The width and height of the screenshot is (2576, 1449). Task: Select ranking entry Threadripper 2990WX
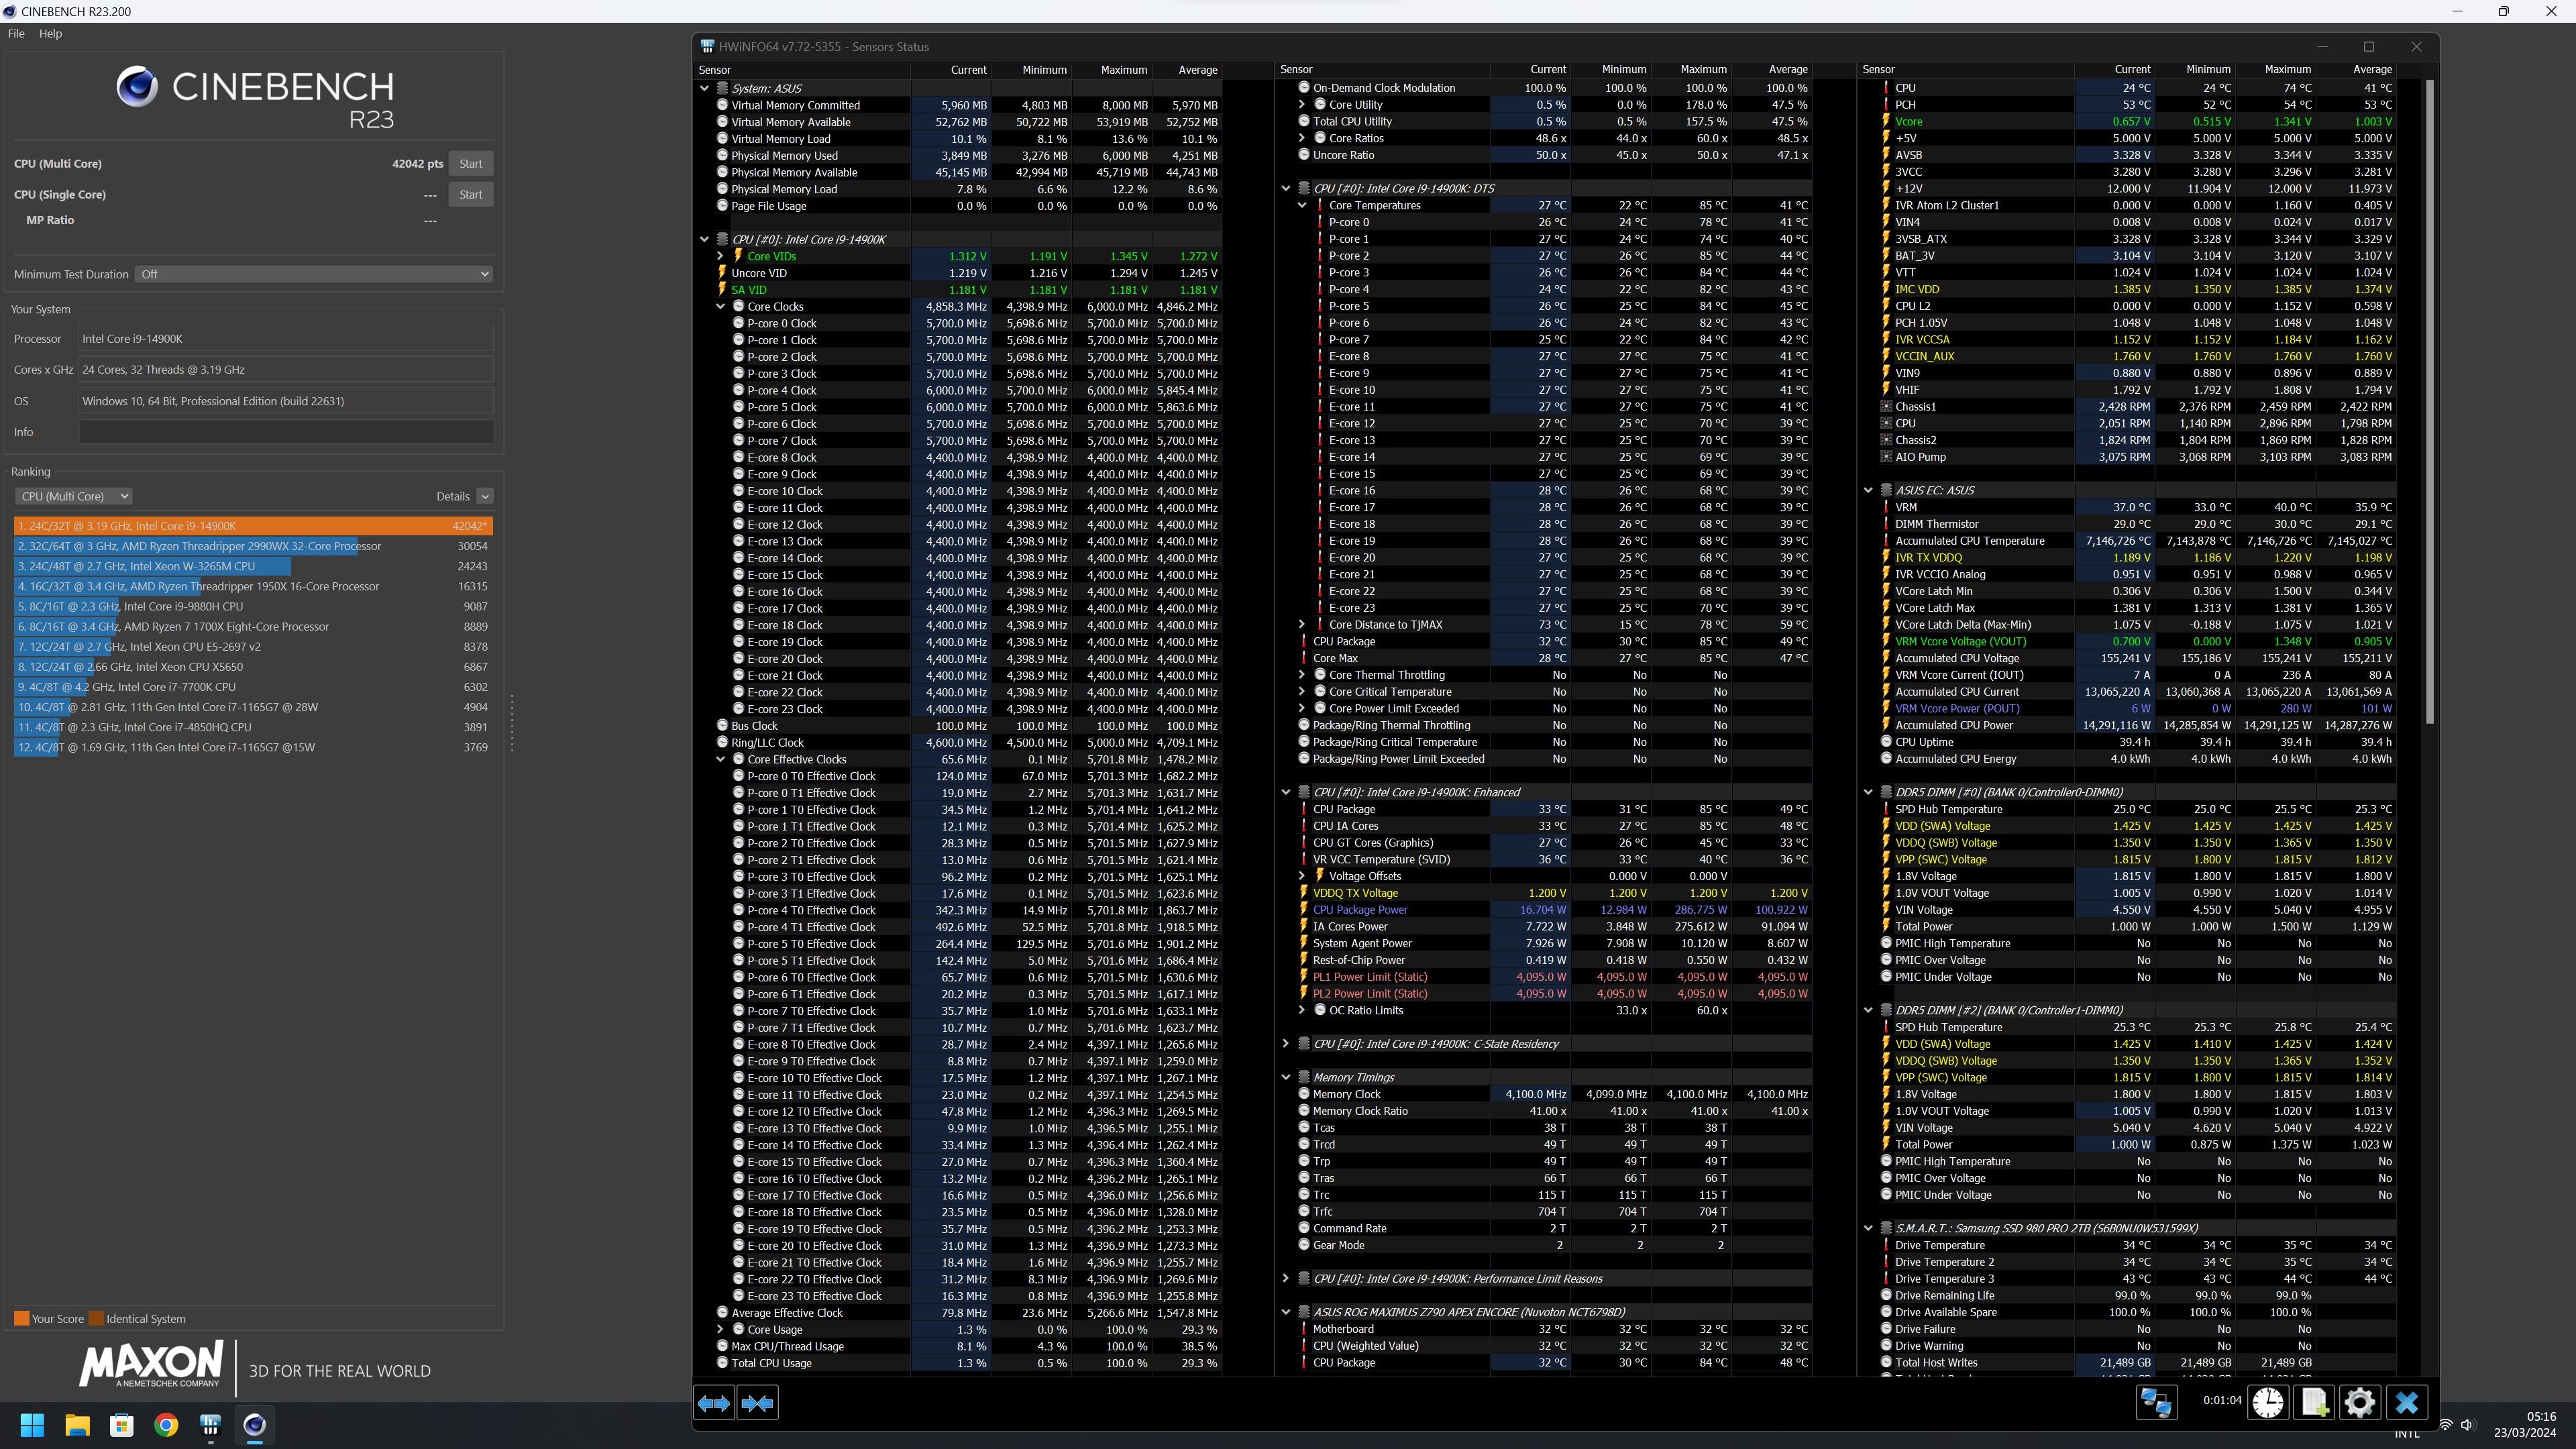(x=253, y=546)
